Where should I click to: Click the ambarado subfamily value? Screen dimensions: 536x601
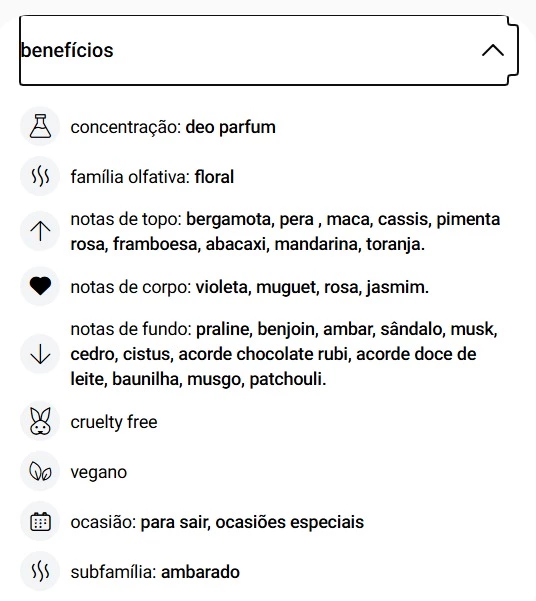(200, 572)
